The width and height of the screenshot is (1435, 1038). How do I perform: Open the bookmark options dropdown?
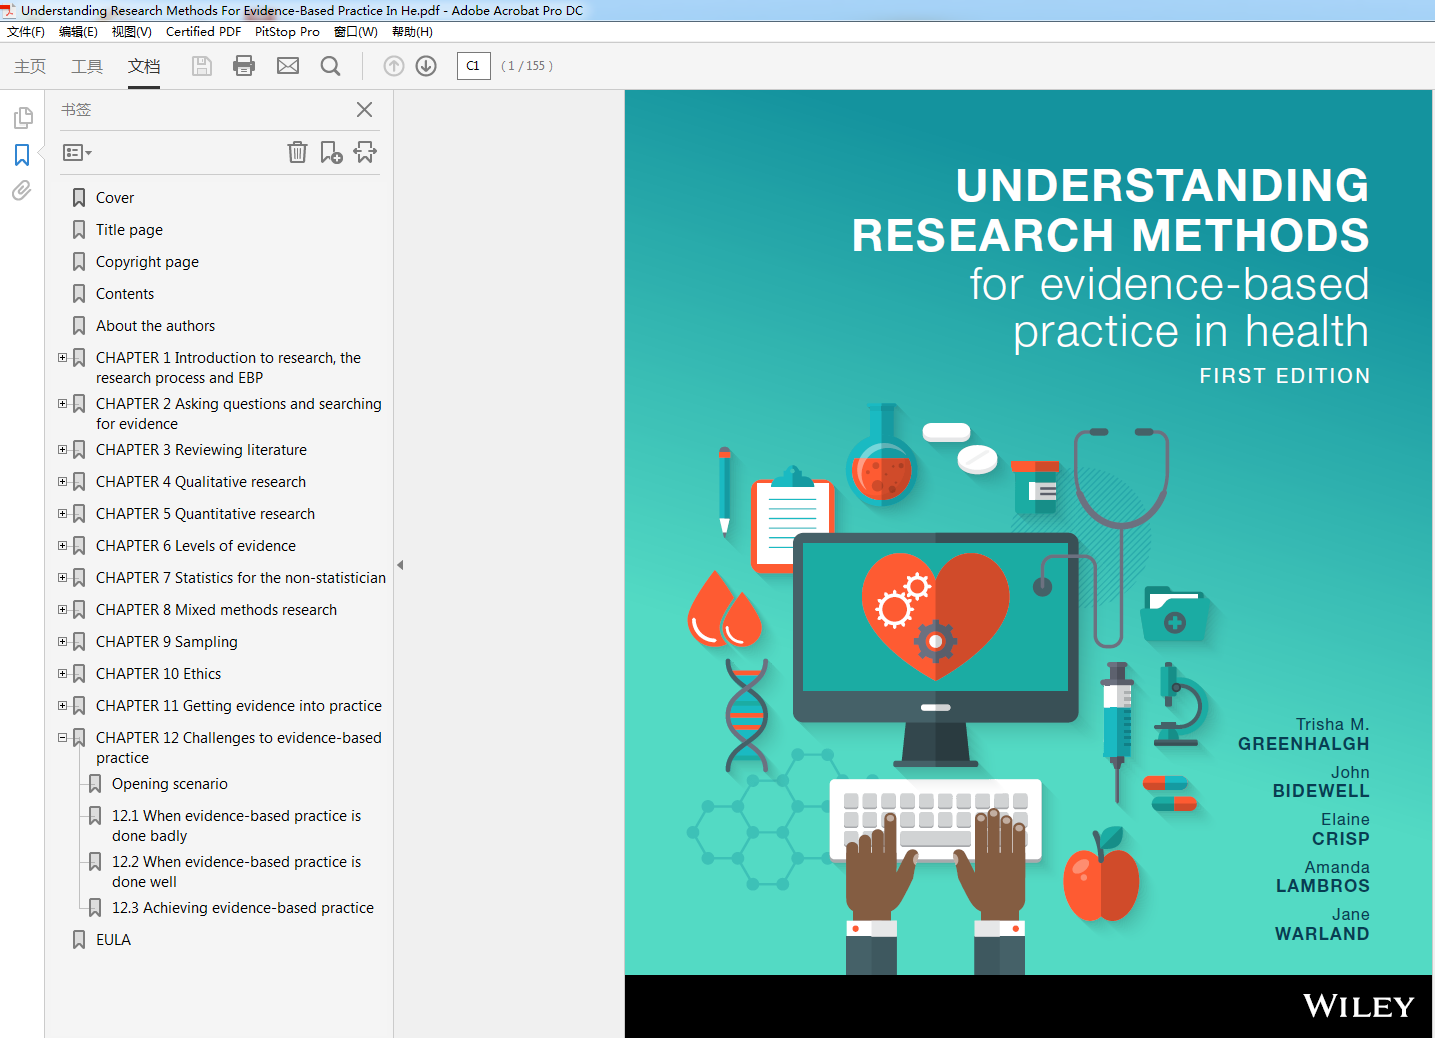77,153
